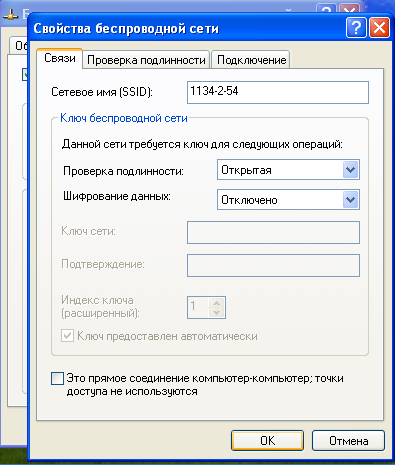Screen dimensions: 396x466
Task: Click the Ключ беспроводной сети group label
Action: tap(124, 118)
